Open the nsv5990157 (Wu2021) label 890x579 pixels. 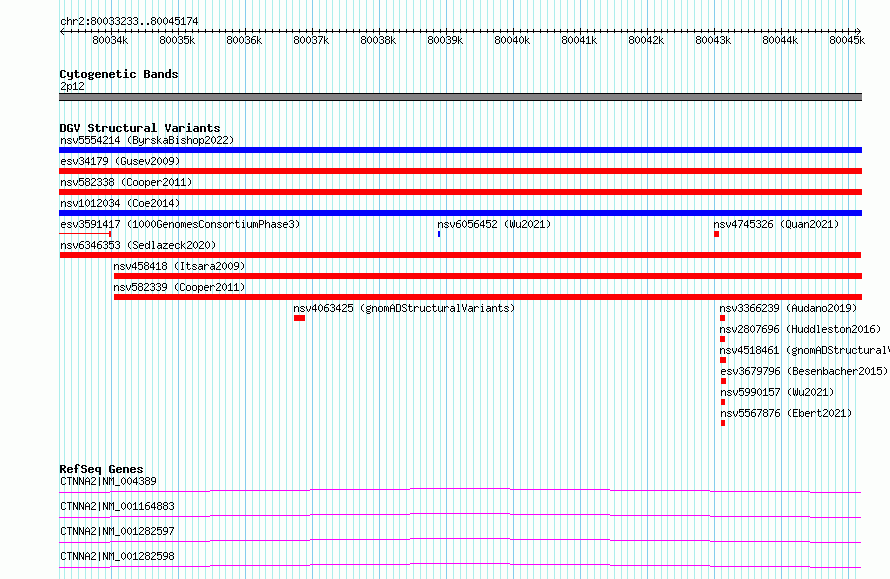(777, 392)
